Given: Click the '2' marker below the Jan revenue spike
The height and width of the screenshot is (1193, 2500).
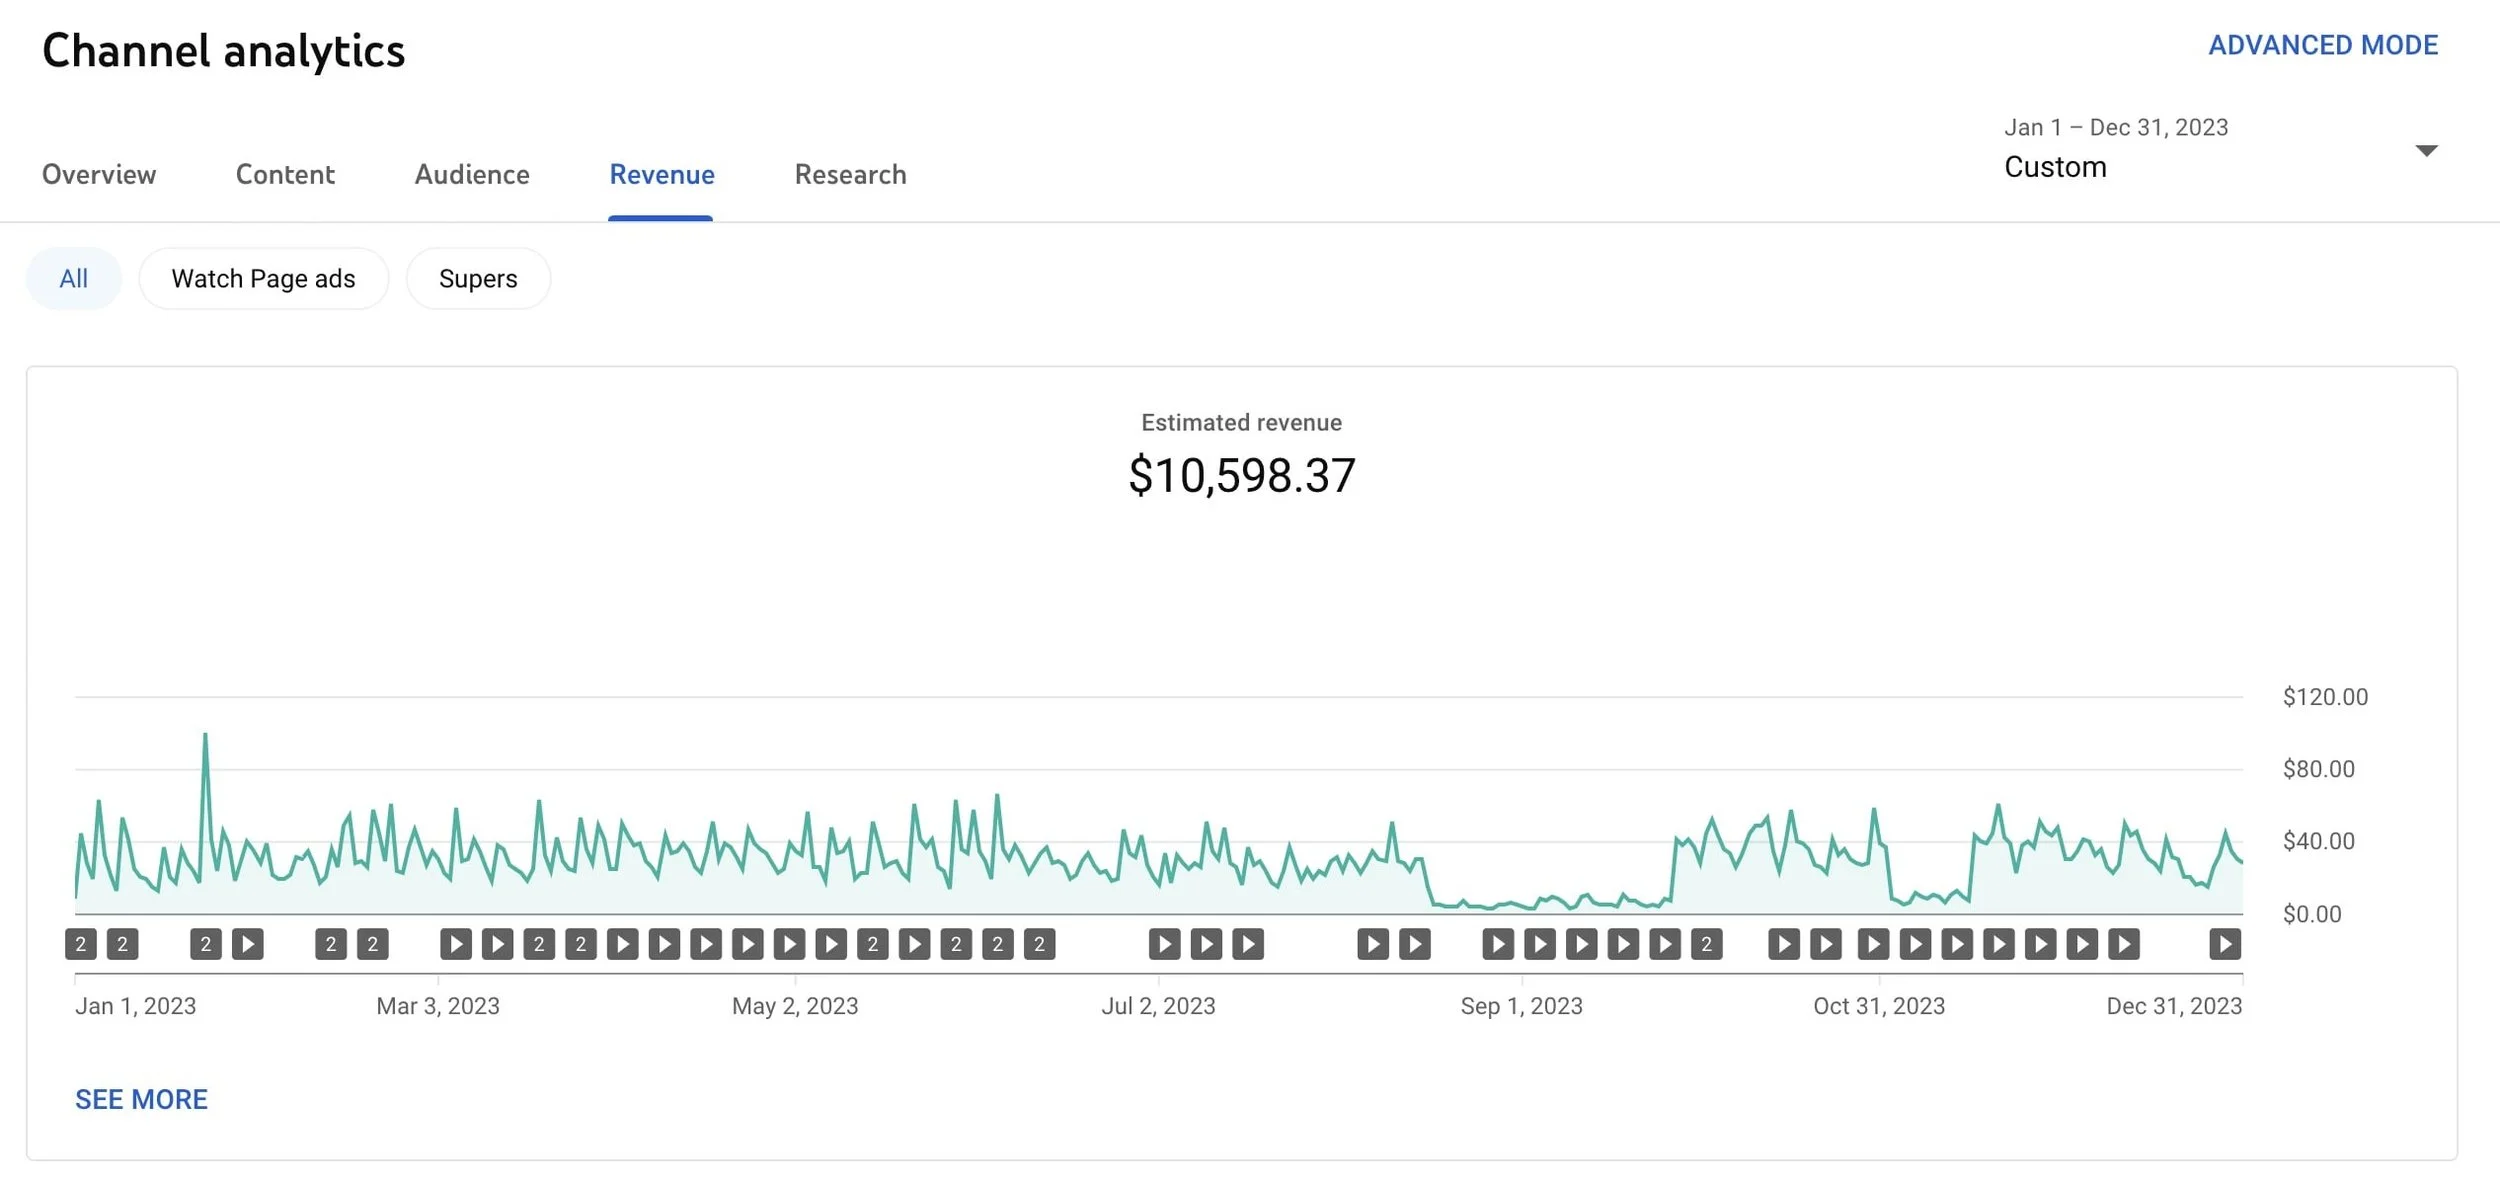Looking at the screenshot, I should tap(206, 944).
